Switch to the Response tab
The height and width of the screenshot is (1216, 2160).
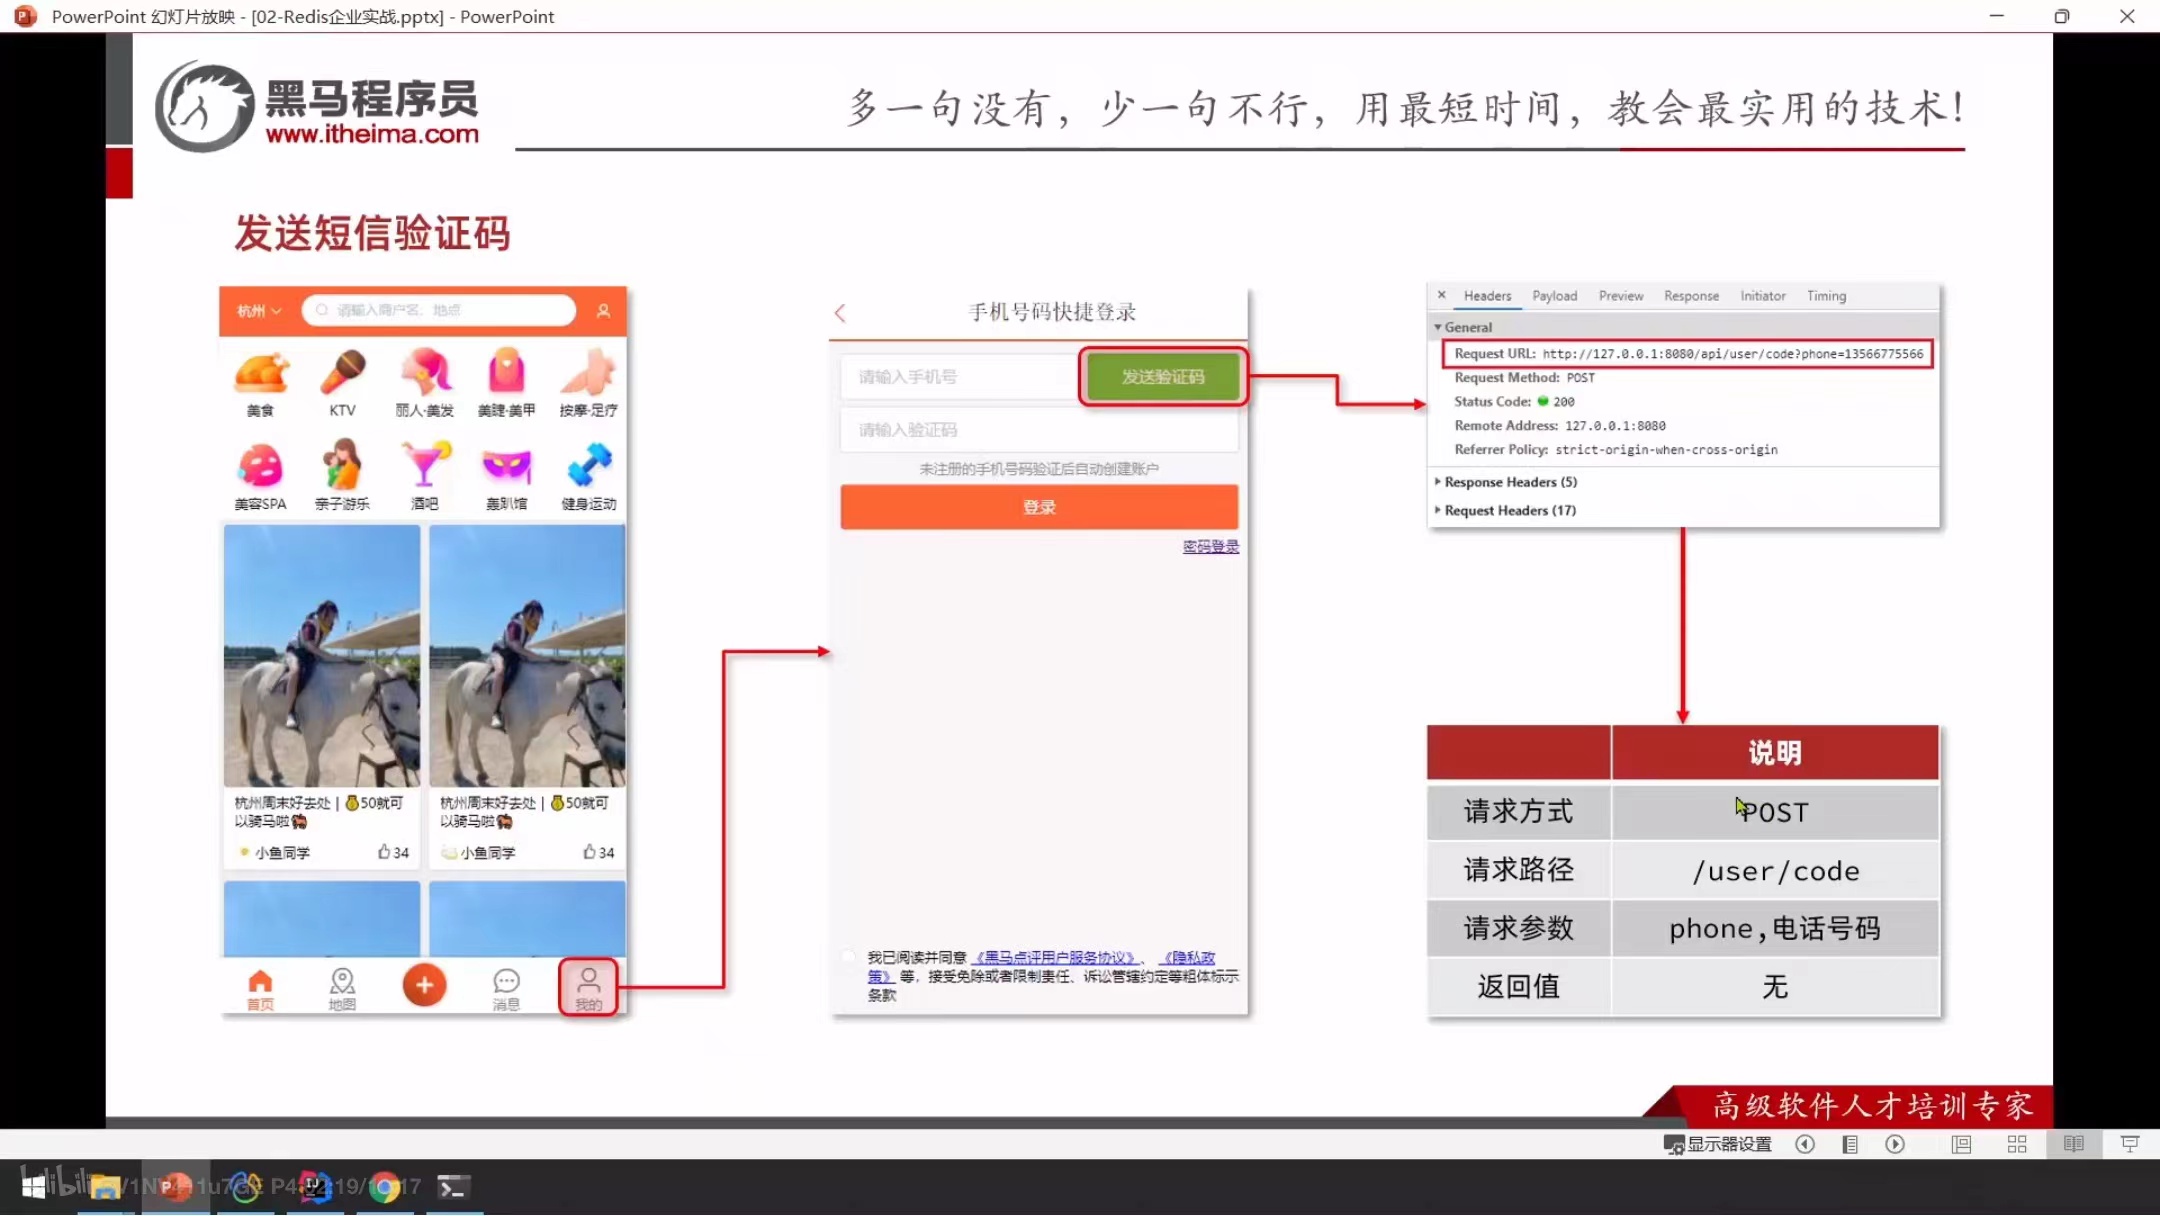tap(1691, 296)
